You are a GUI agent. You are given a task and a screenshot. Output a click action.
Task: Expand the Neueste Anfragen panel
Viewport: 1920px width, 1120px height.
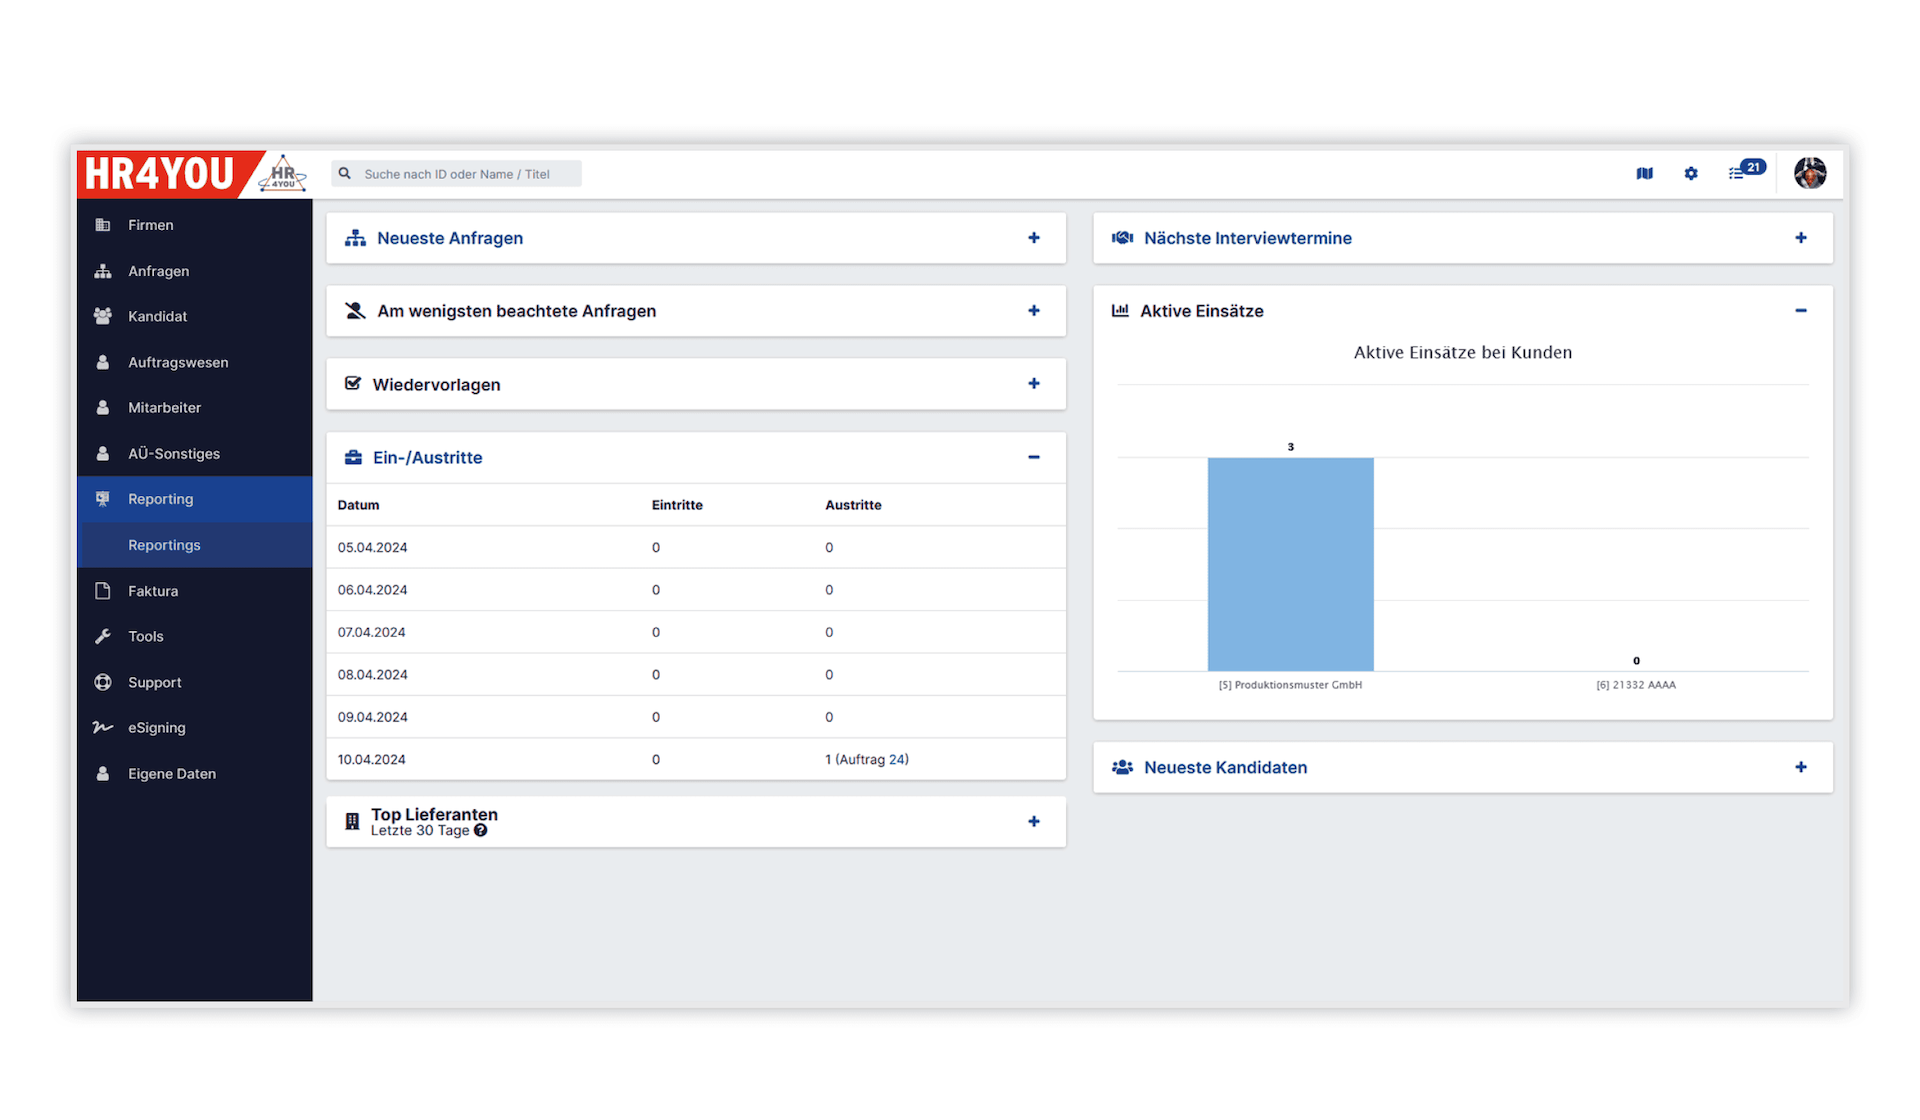tap(1033, 238)
